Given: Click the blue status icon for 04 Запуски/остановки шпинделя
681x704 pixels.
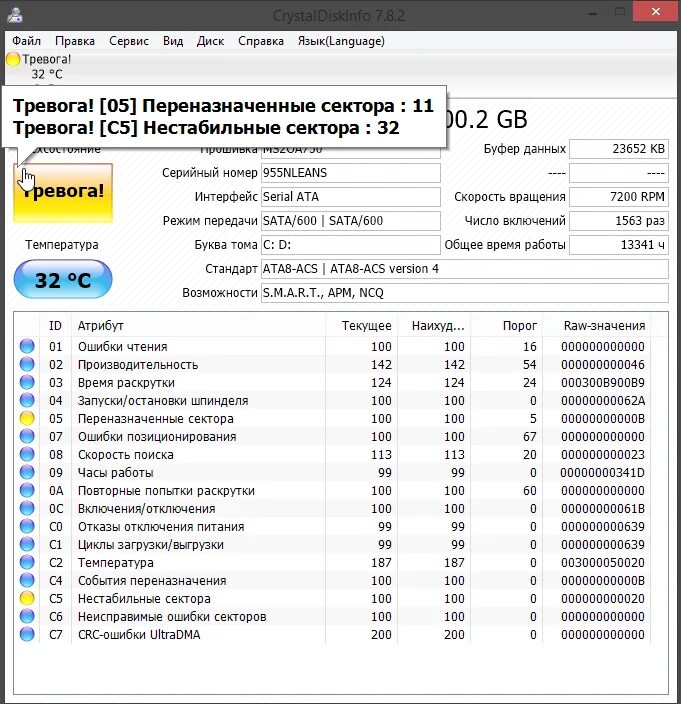Looking at the screenshot, I should pos(27,400).
